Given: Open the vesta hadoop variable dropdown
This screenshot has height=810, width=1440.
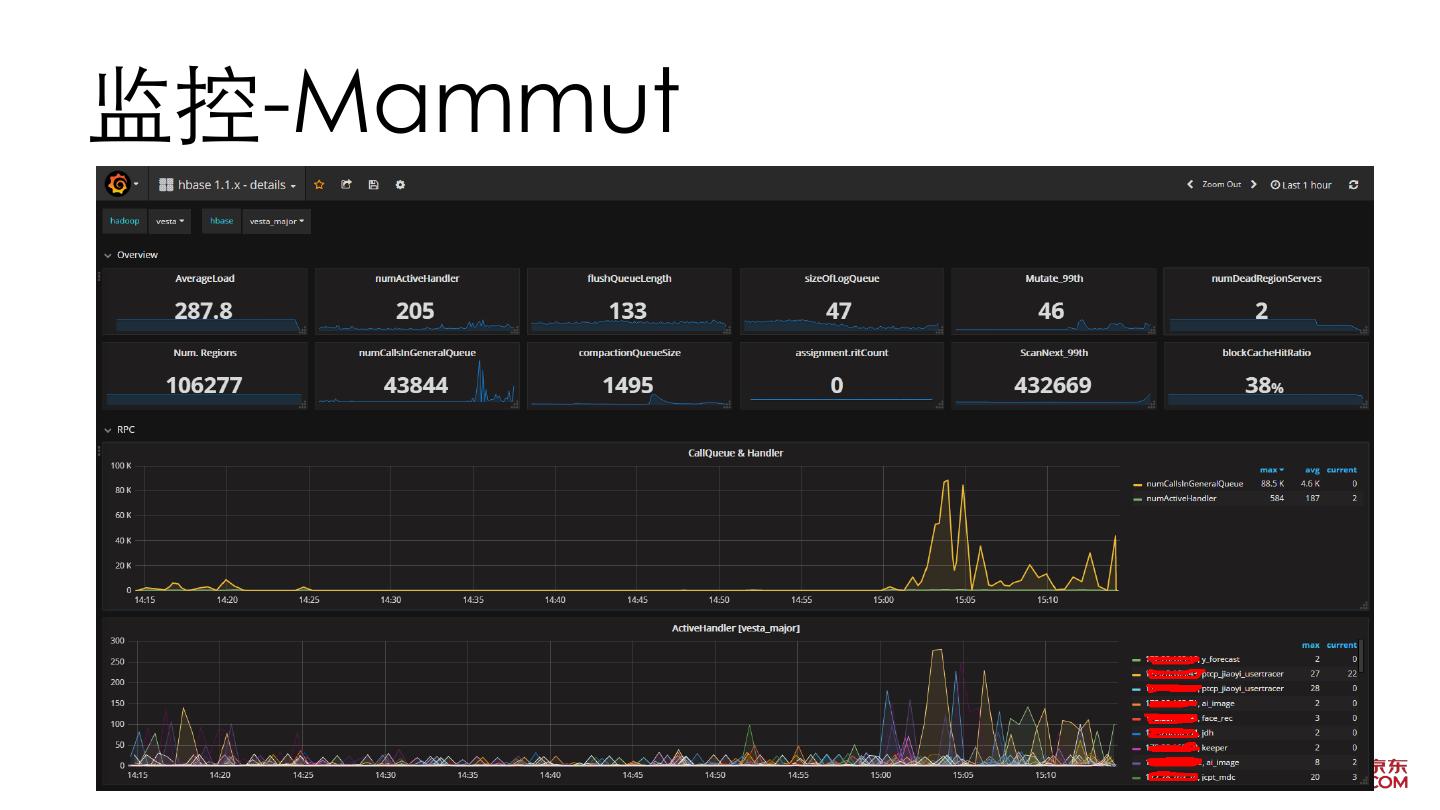Looking at the screenshot, I should (x=169, y=221).
